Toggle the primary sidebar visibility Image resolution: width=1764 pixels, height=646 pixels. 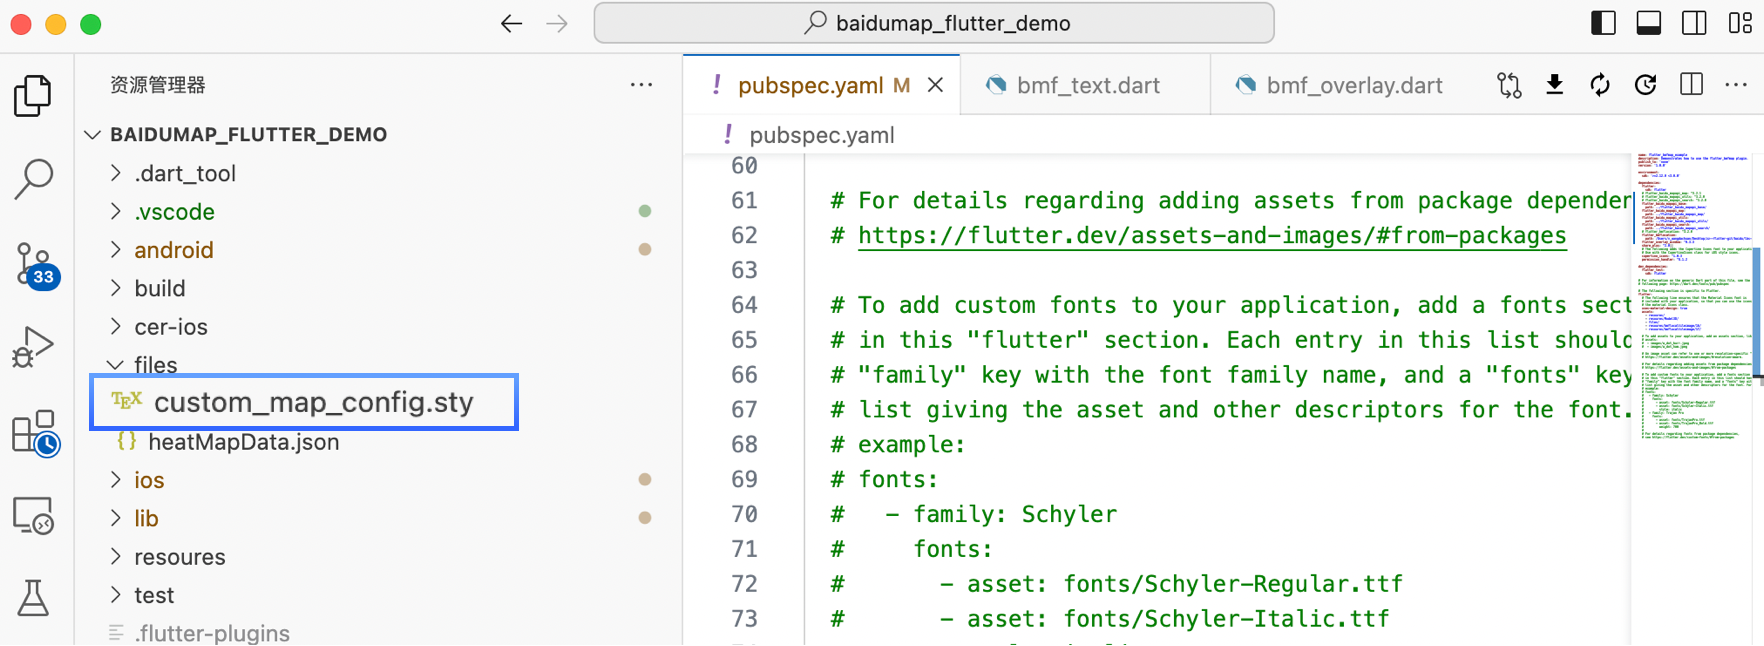[1603, 23]
